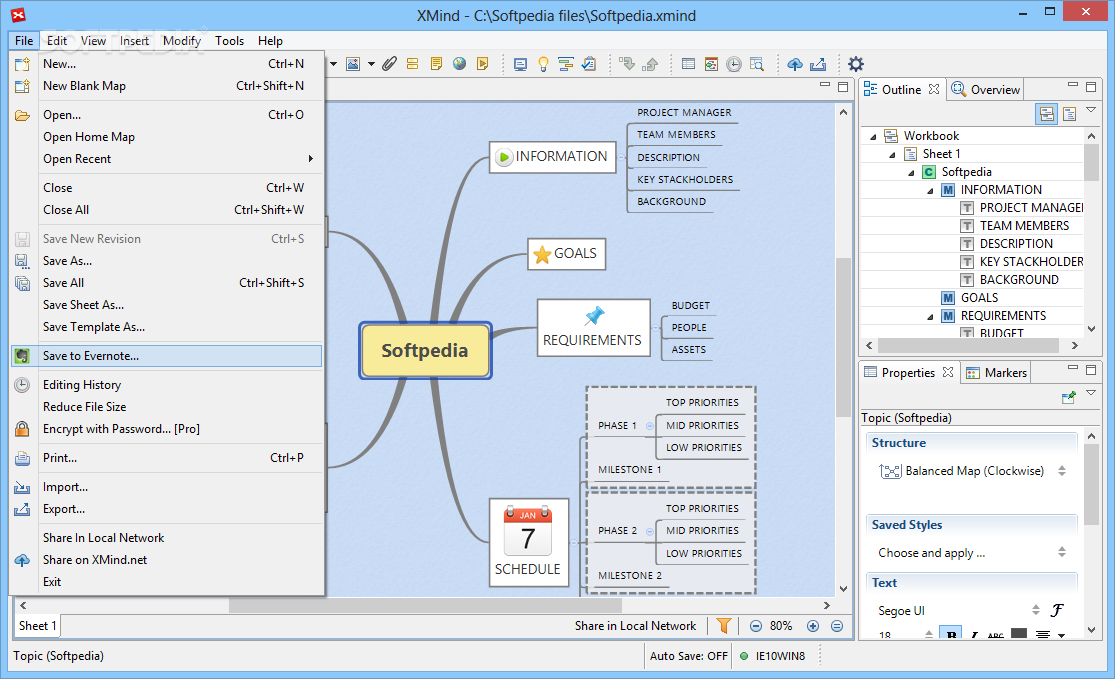1115x679 pixels.
Task: Click the search magnifier toolbar icon
Action: click(757, 65)
